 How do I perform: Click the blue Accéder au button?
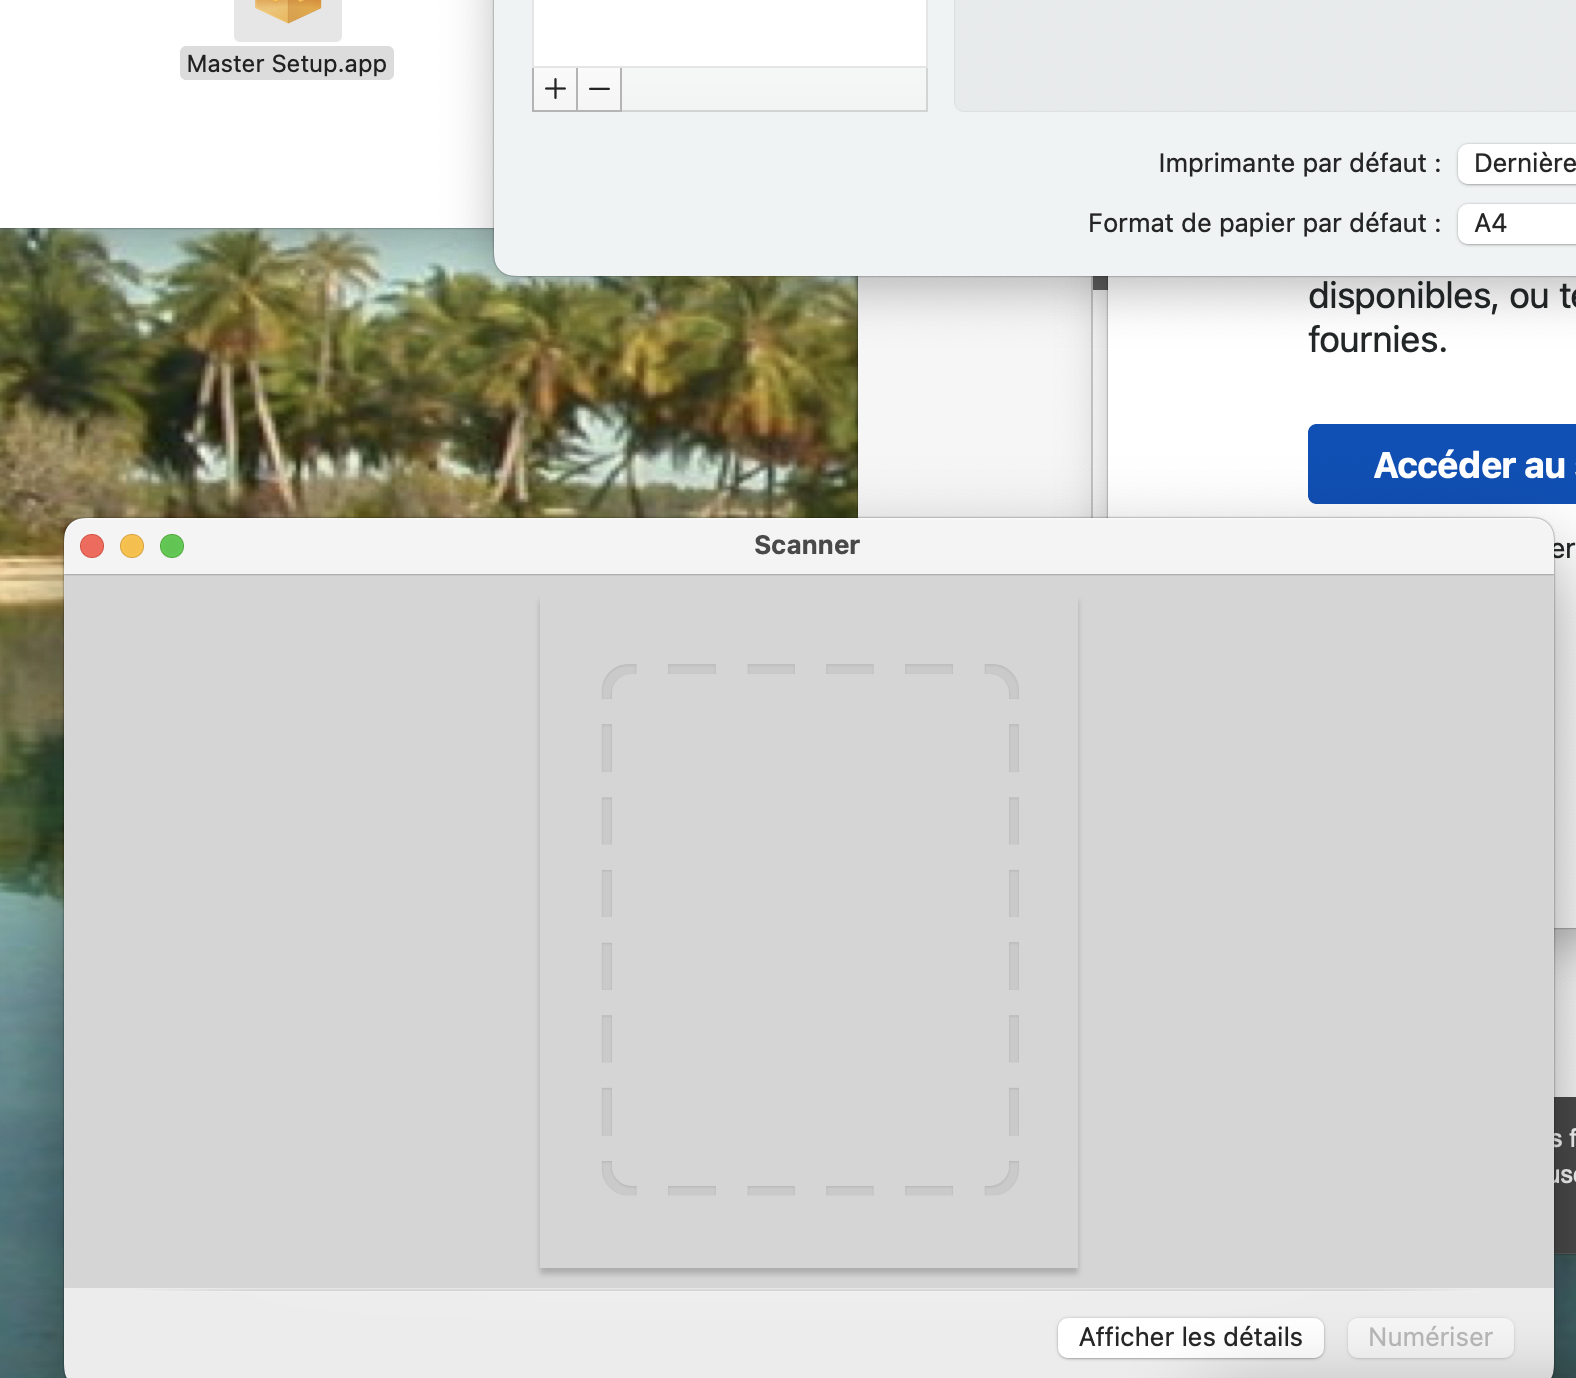coord(1442,464)
